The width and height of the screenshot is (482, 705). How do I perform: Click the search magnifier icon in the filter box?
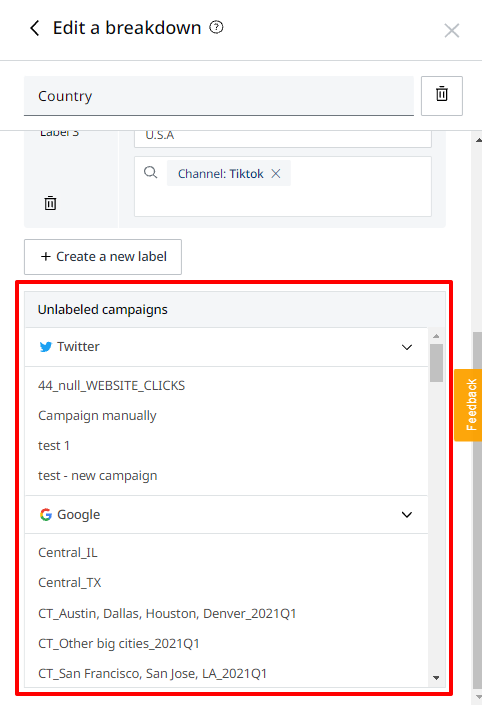[151, 172]
